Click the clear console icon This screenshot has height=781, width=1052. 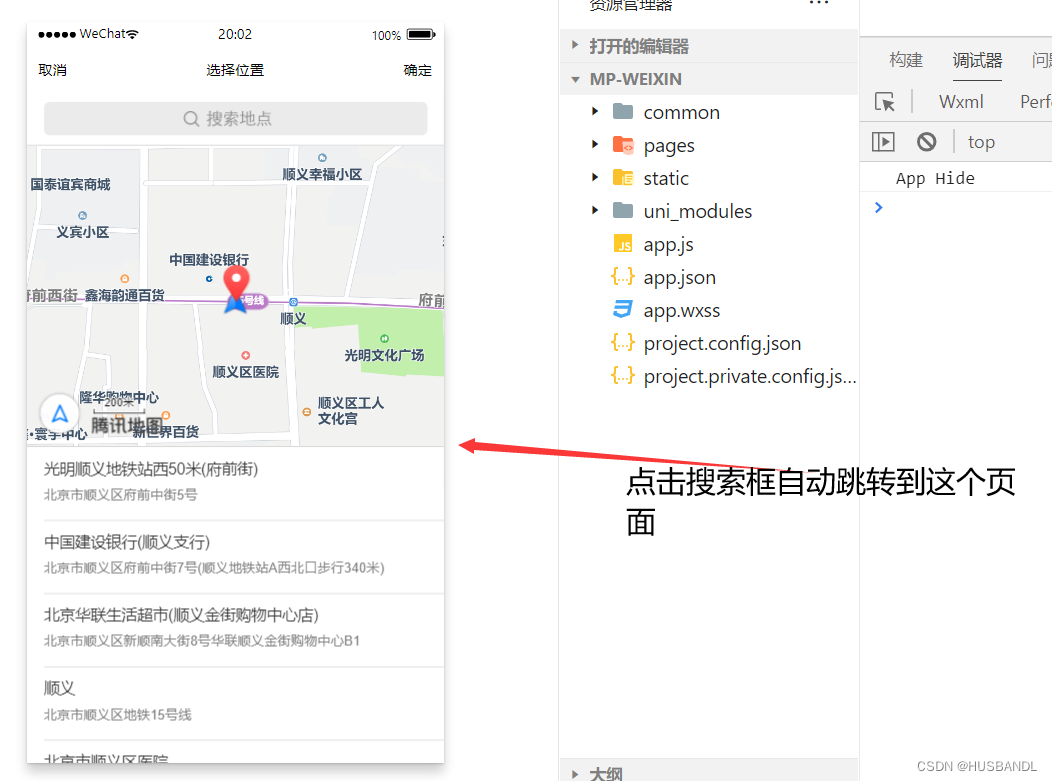[x=927, y=142]
